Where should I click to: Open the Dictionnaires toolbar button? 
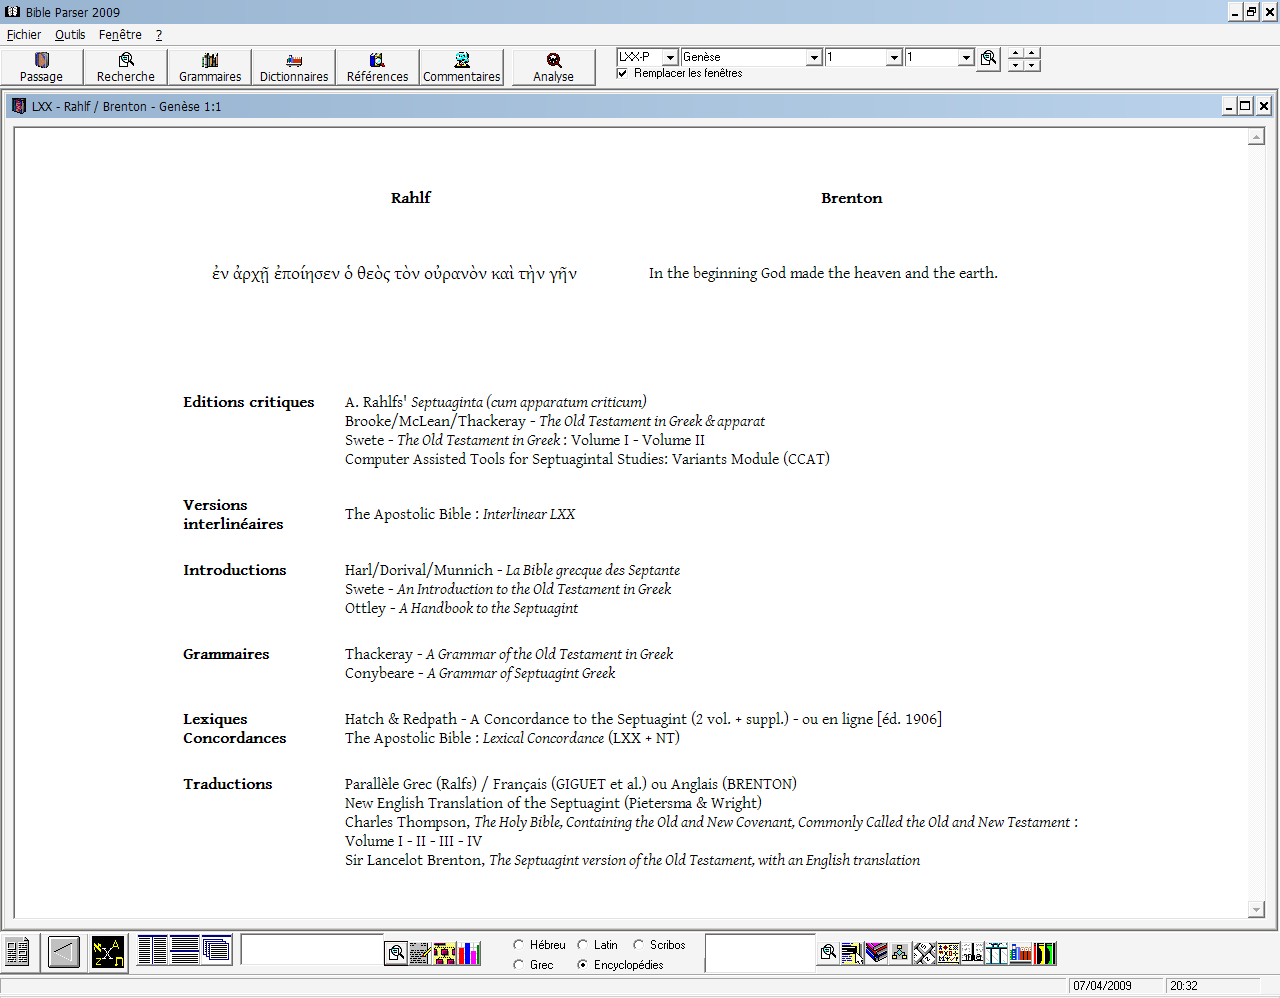294,67
